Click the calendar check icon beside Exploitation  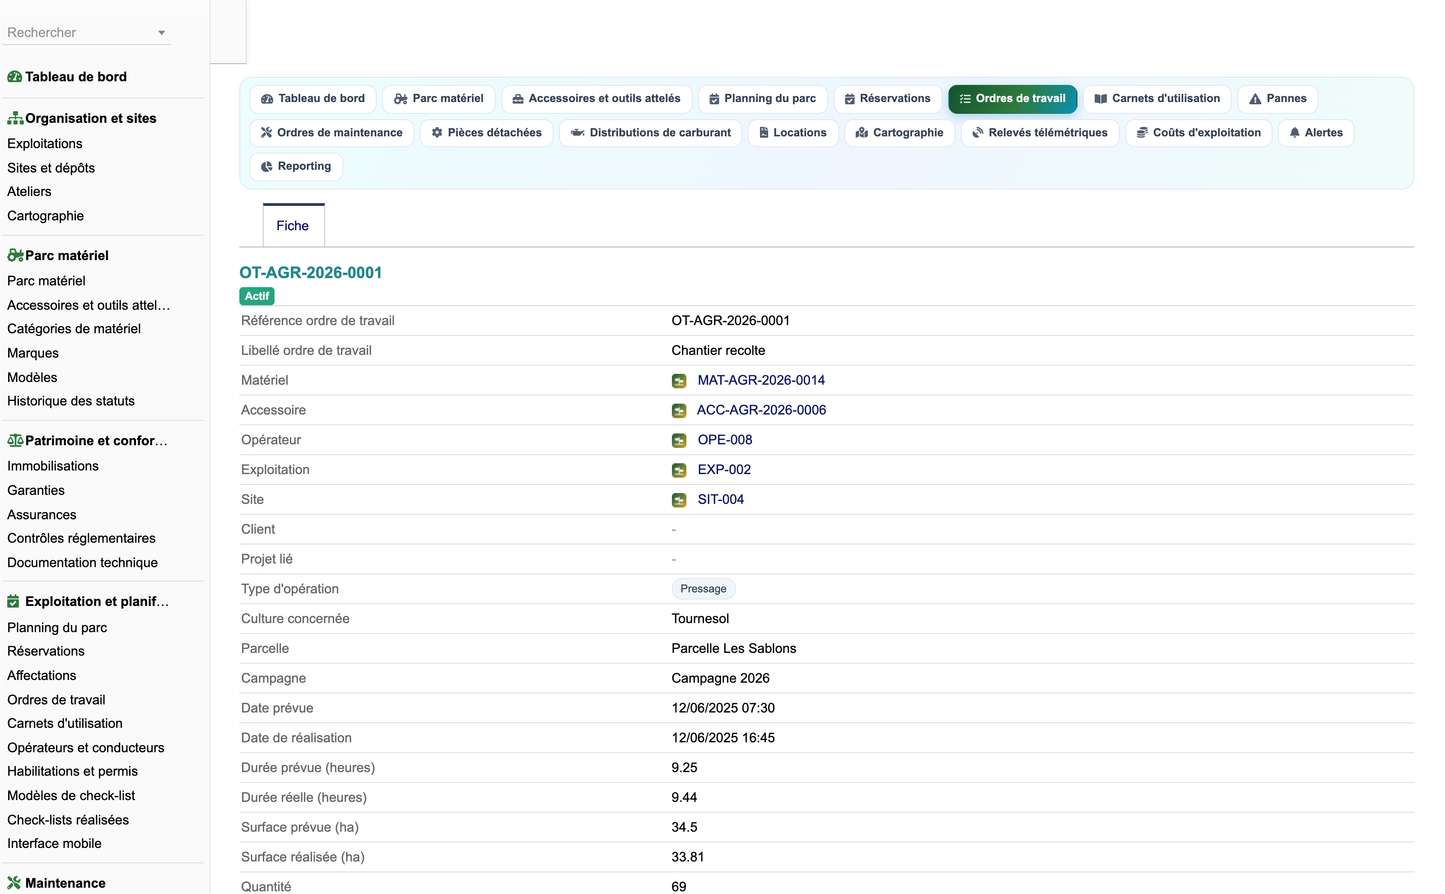click(14, 601)
